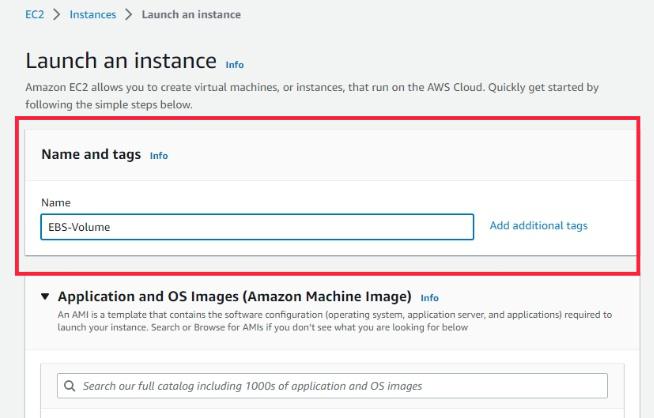Click the 'Launch an instance' page heading

pyautogui.click(x=121, y=62)
